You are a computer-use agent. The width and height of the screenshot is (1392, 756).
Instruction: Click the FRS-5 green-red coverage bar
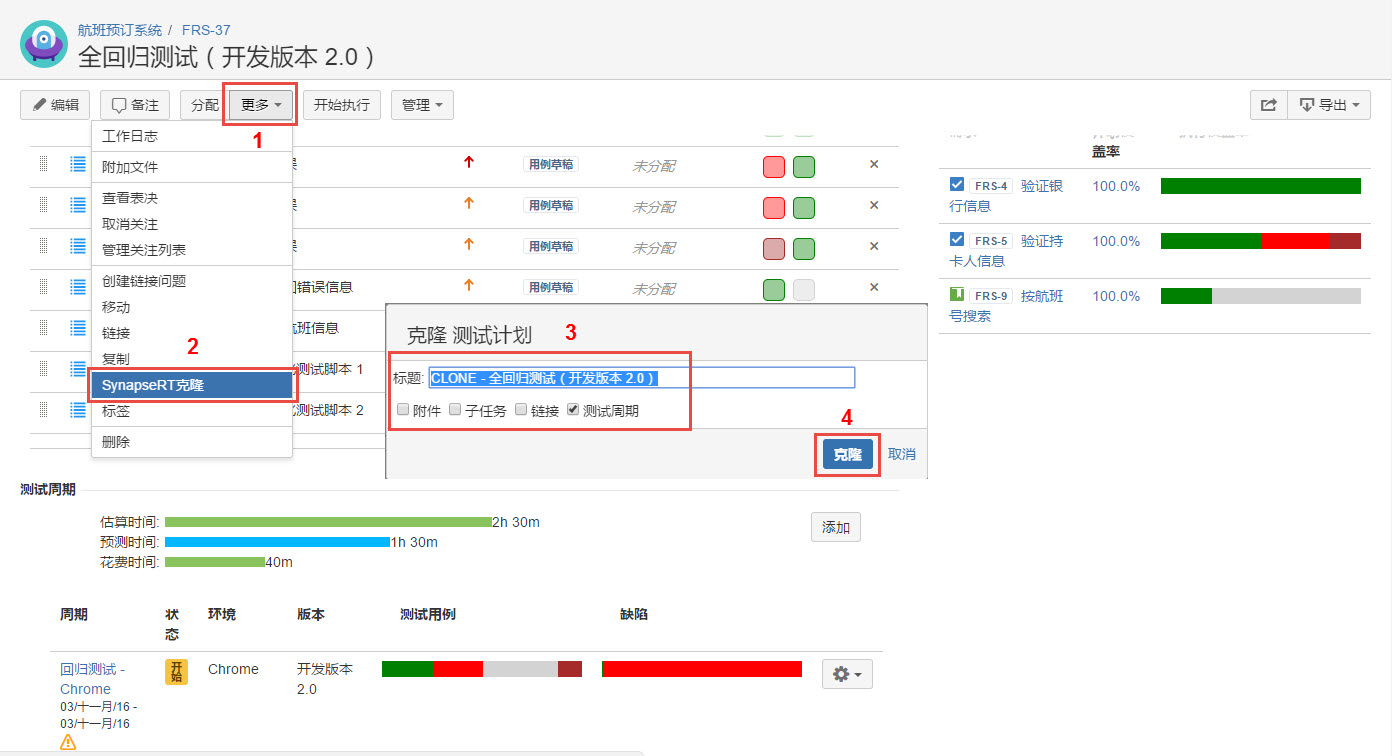(x=1261, y=241)
